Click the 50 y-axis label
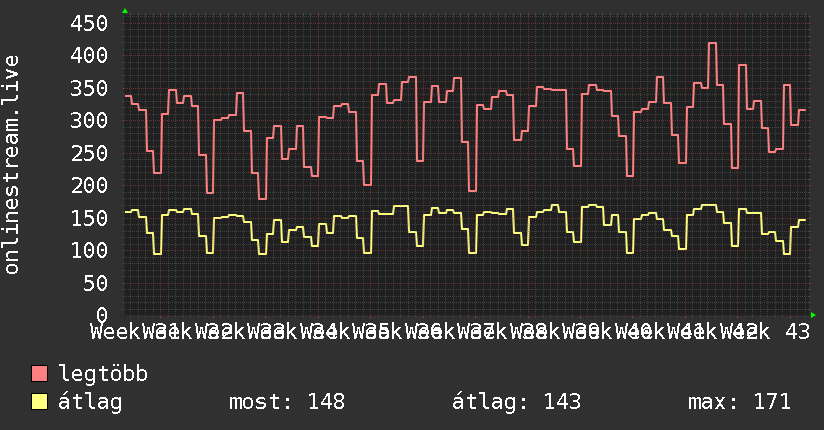 [x=95, y=283]
